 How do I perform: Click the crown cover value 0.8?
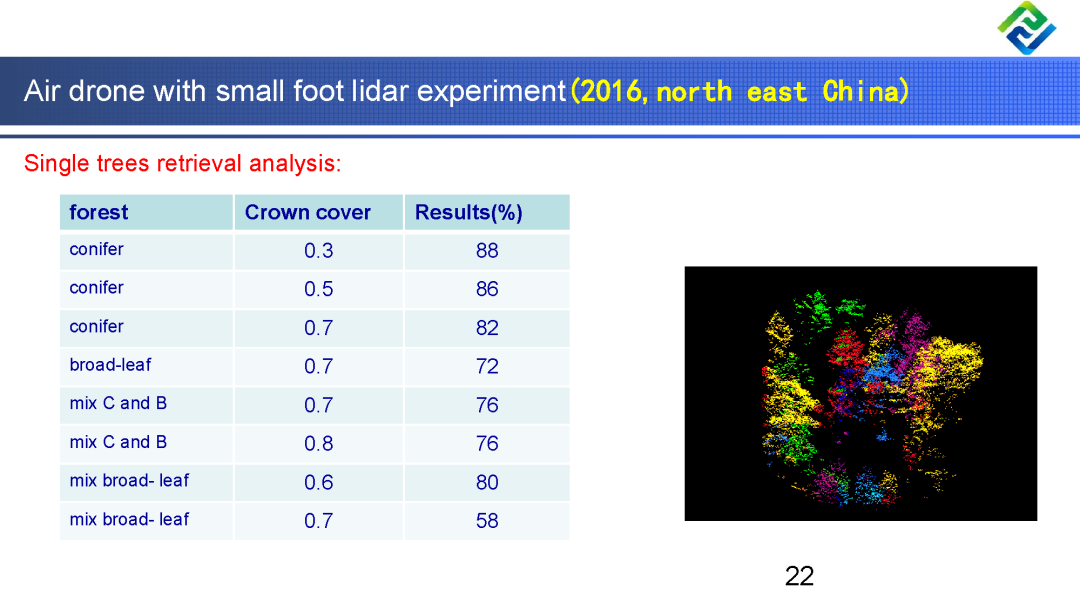(x=318, y=443)
